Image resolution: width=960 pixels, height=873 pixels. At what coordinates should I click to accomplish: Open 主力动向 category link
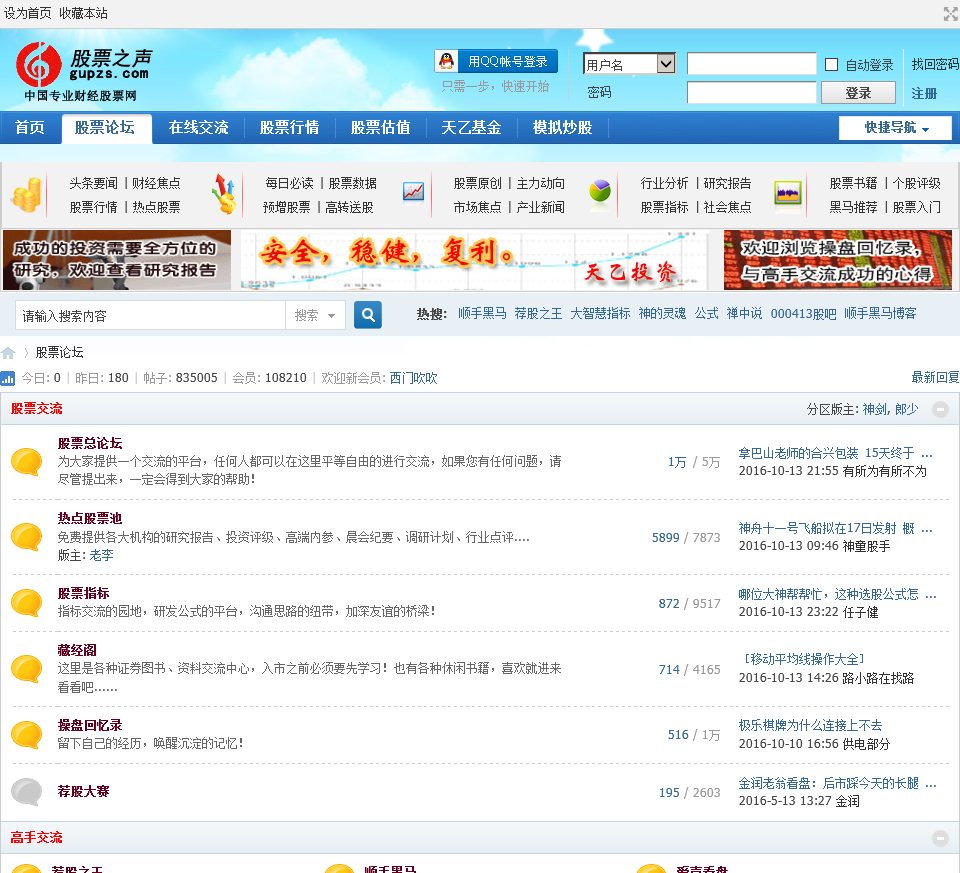[541, 183]
